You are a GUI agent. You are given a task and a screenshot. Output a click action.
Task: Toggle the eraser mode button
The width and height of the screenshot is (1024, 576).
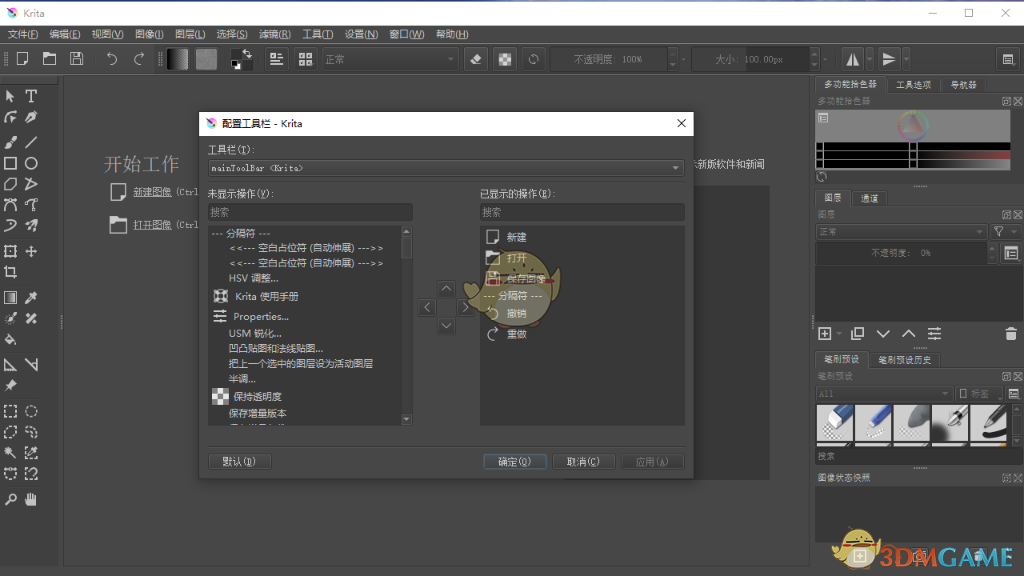pyautogui.click(x=476, y=59)
